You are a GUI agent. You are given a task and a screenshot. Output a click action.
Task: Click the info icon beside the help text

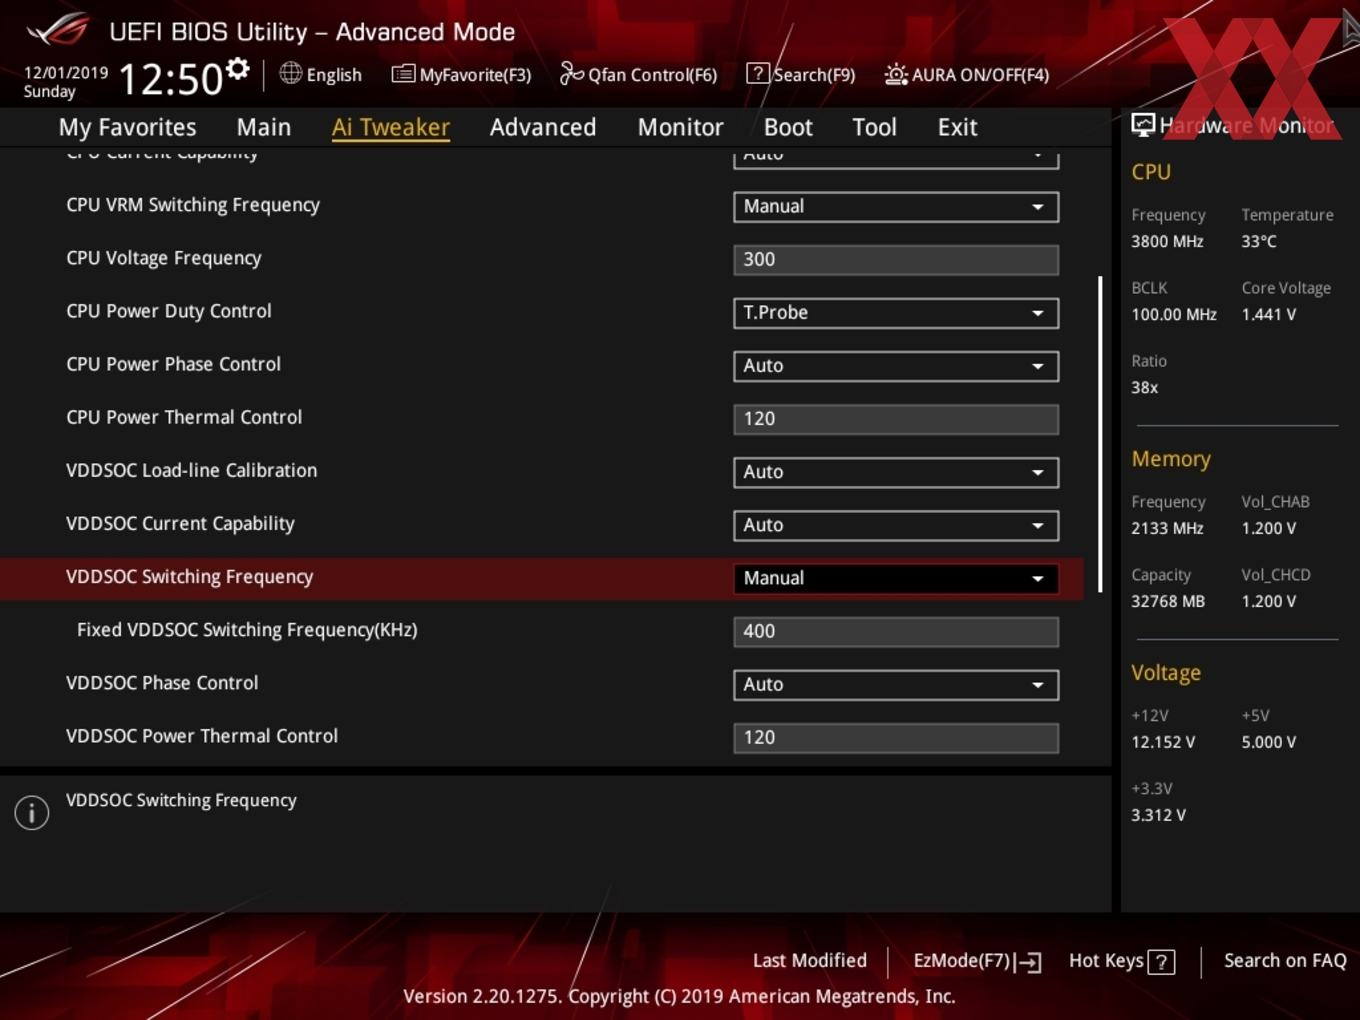[x=32, y=812]
